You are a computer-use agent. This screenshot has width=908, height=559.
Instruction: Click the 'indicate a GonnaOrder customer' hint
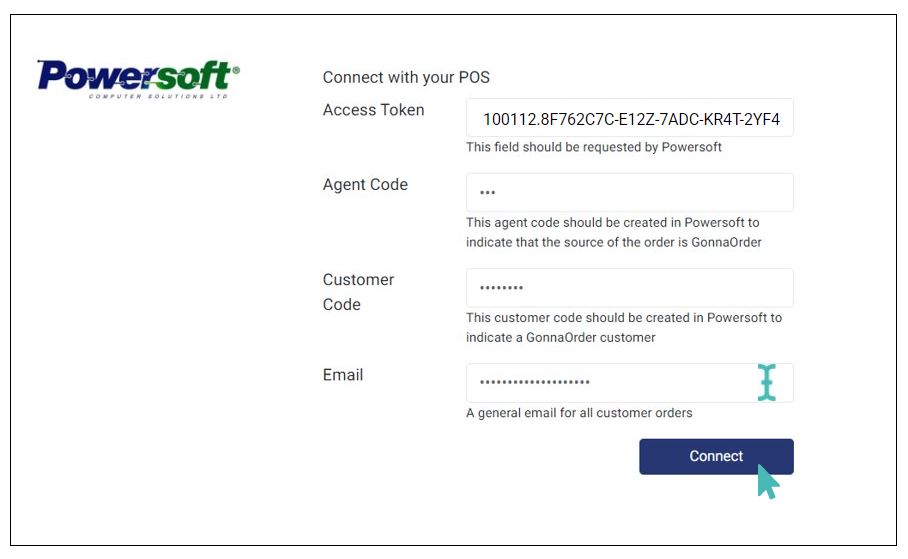coord(561,337)
